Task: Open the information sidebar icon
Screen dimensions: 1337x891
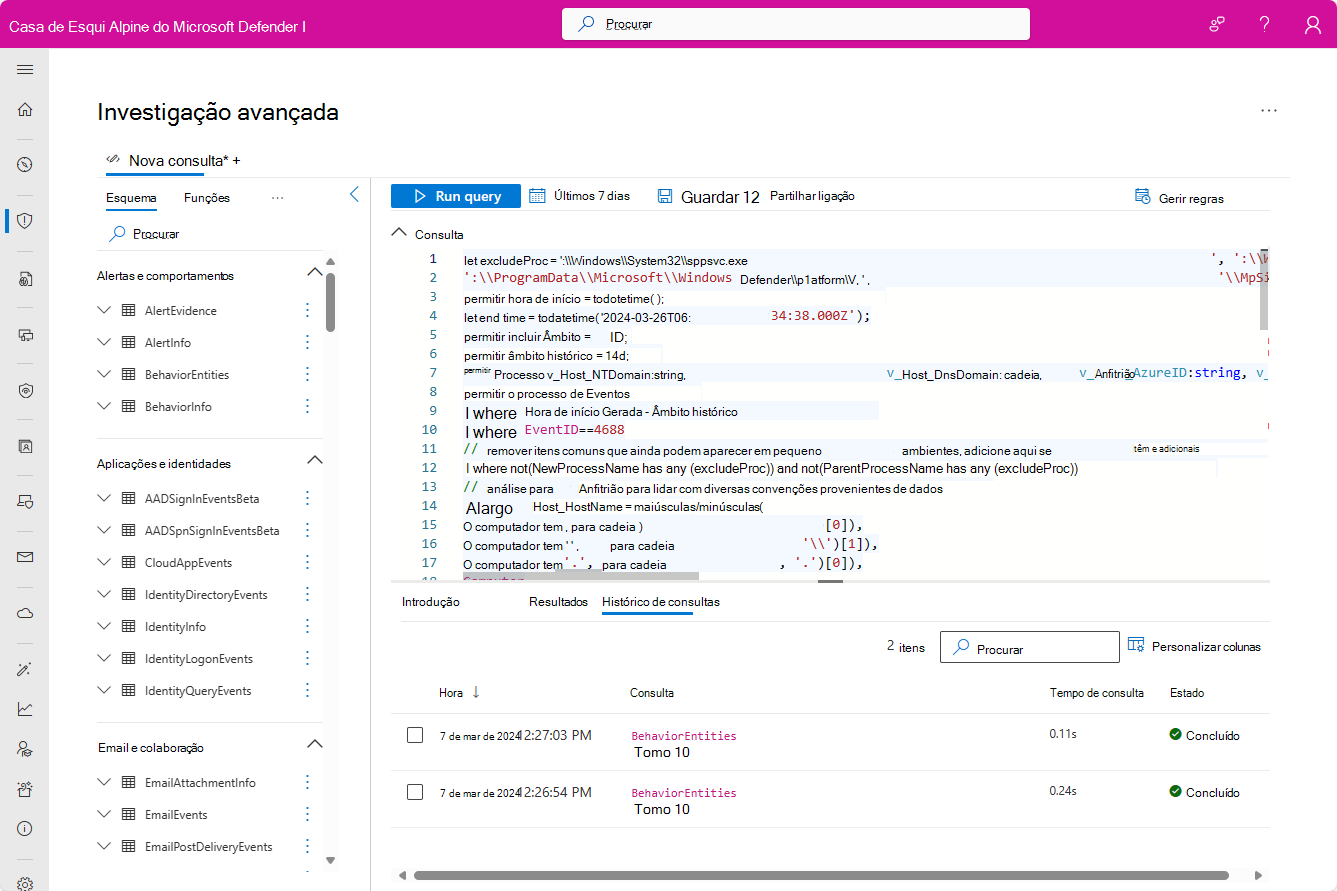Action: coord(25,829)
